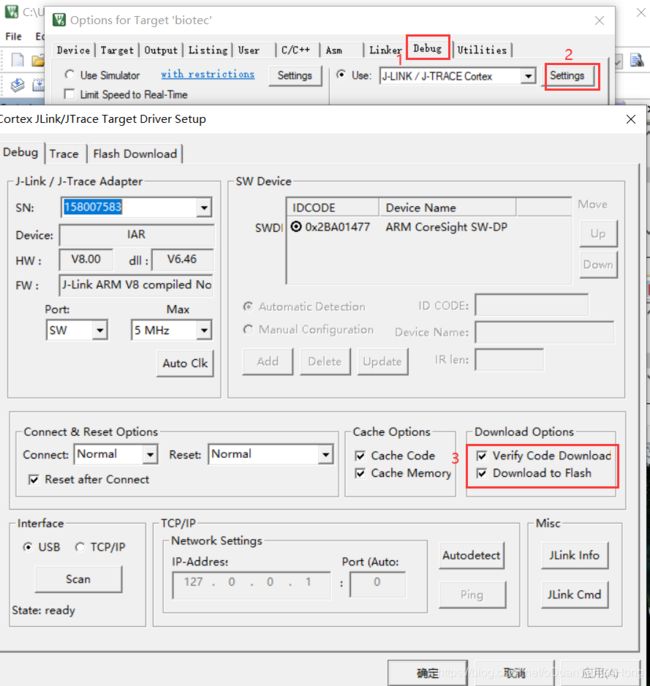Switch to the Trace tab
This screenshot has height=686, width=650.
(x=64, y=154)
